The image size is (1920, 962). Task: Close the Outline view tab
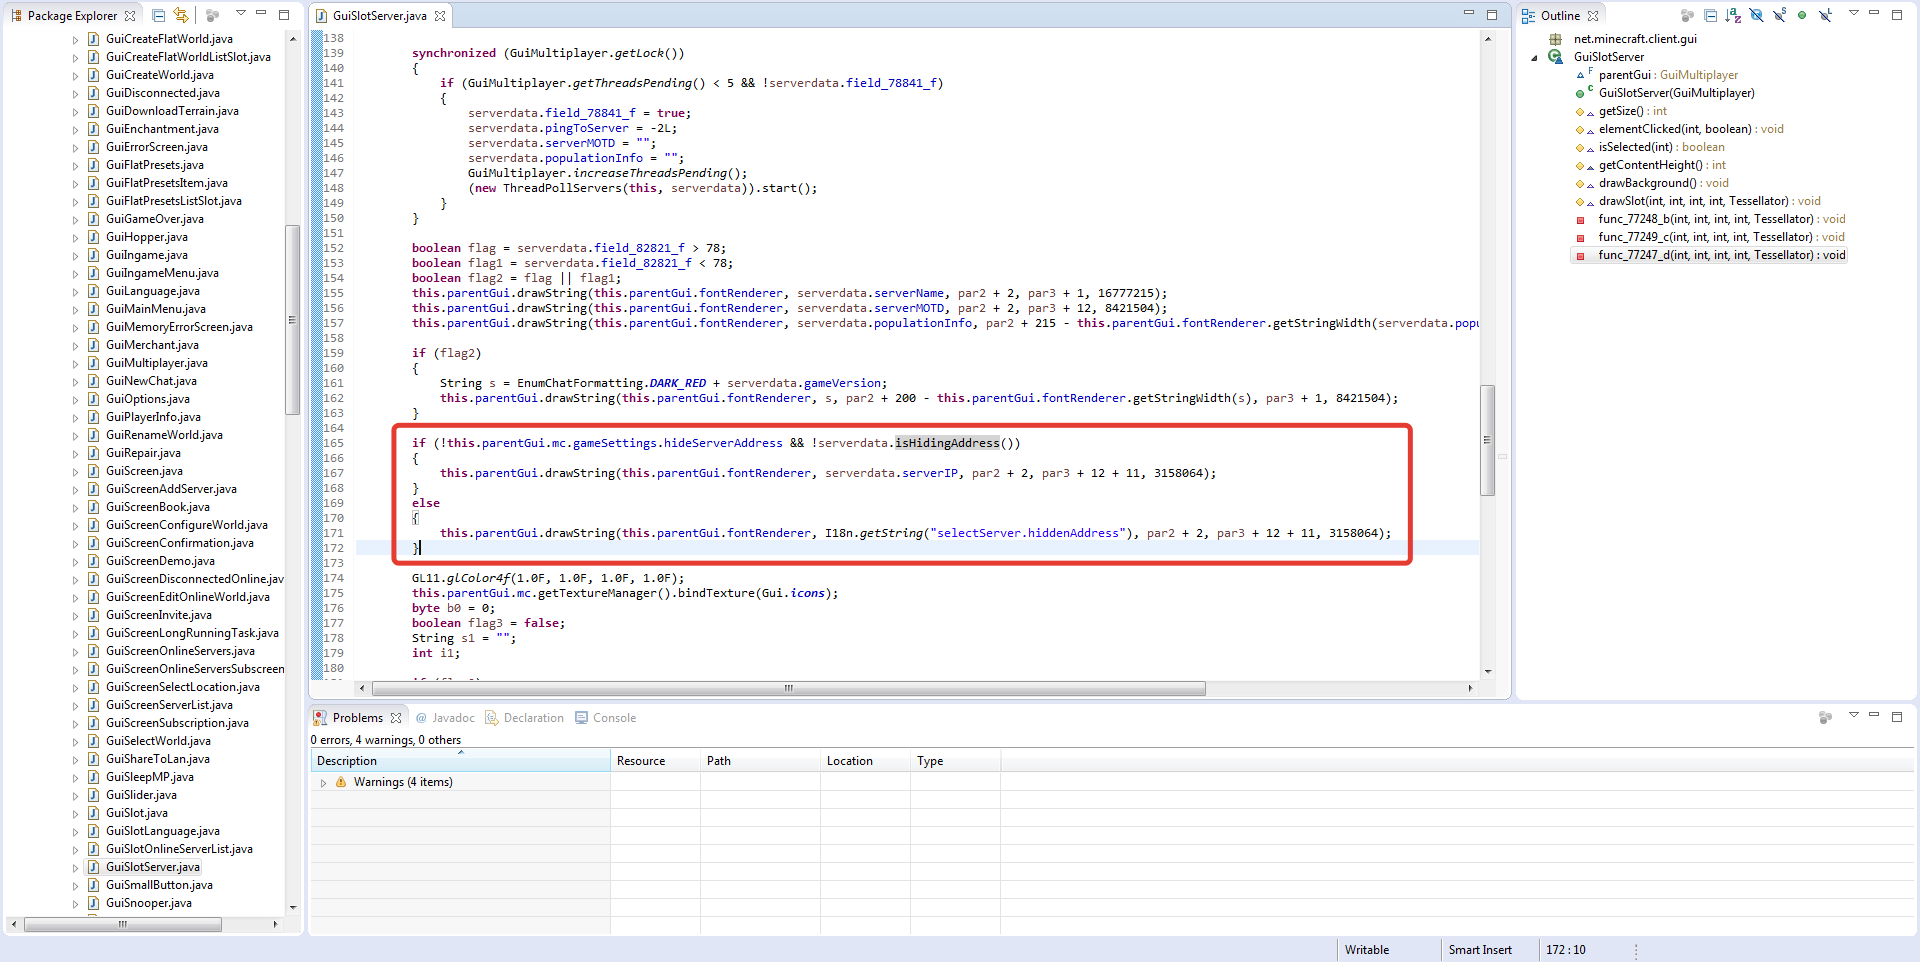tap(1593, 16)
